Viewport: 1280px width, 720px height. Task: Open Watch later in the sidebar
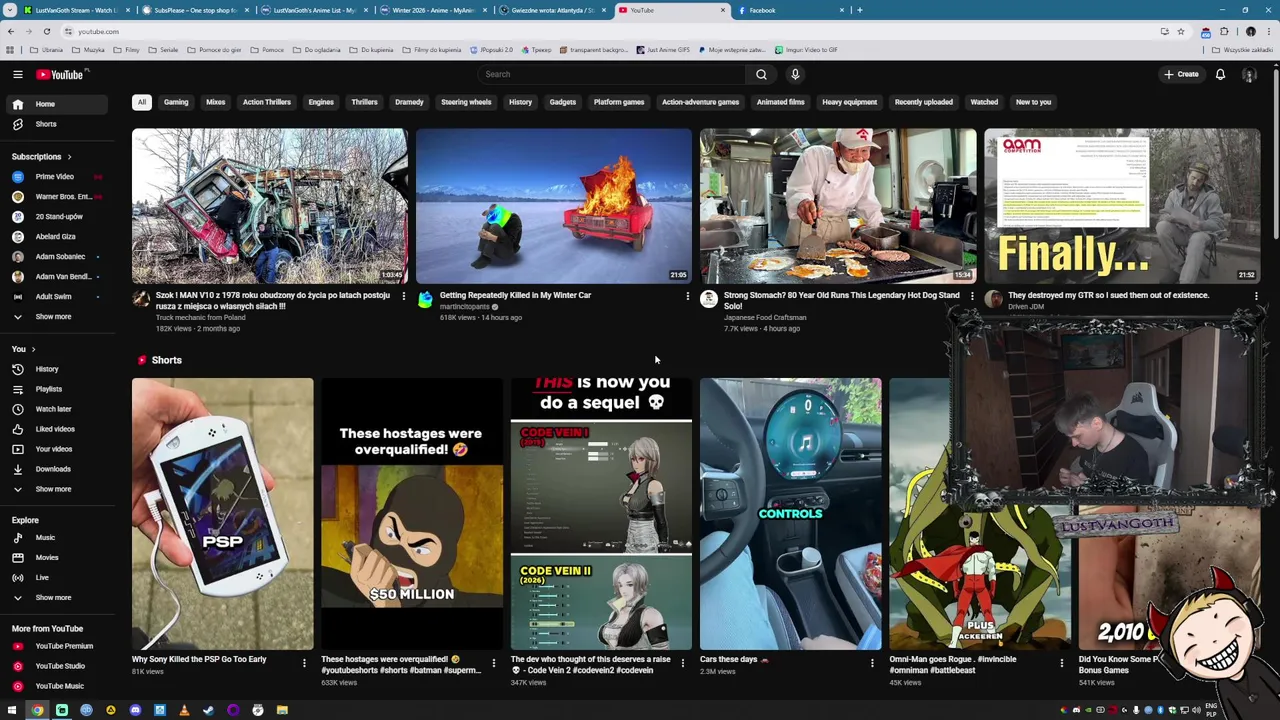pos(57,409)
